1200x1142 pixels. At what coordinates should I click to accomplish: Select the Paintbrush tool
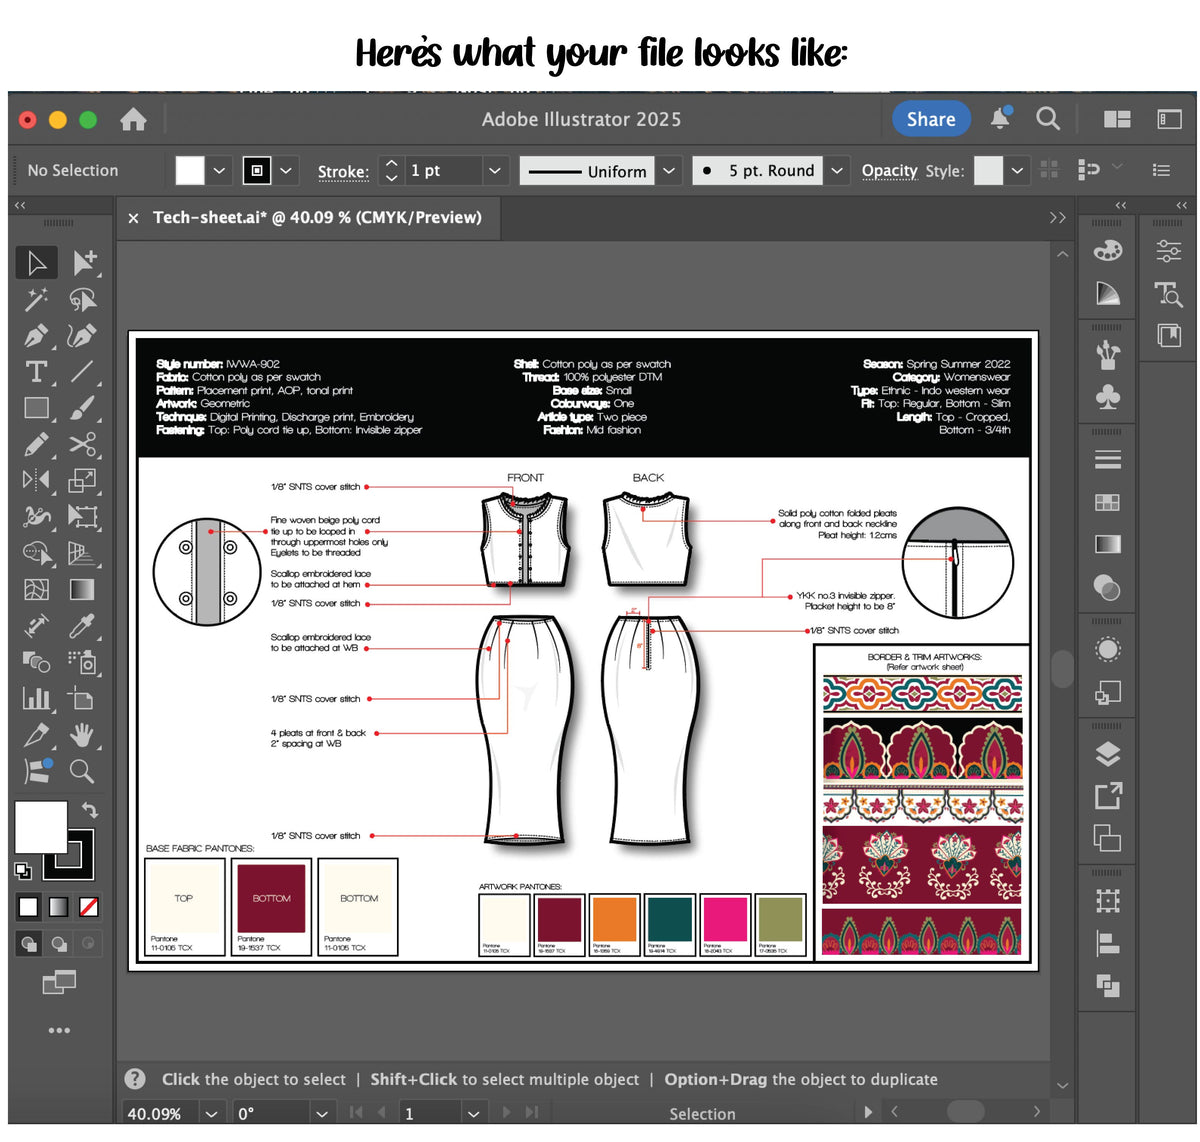[83, 408]
